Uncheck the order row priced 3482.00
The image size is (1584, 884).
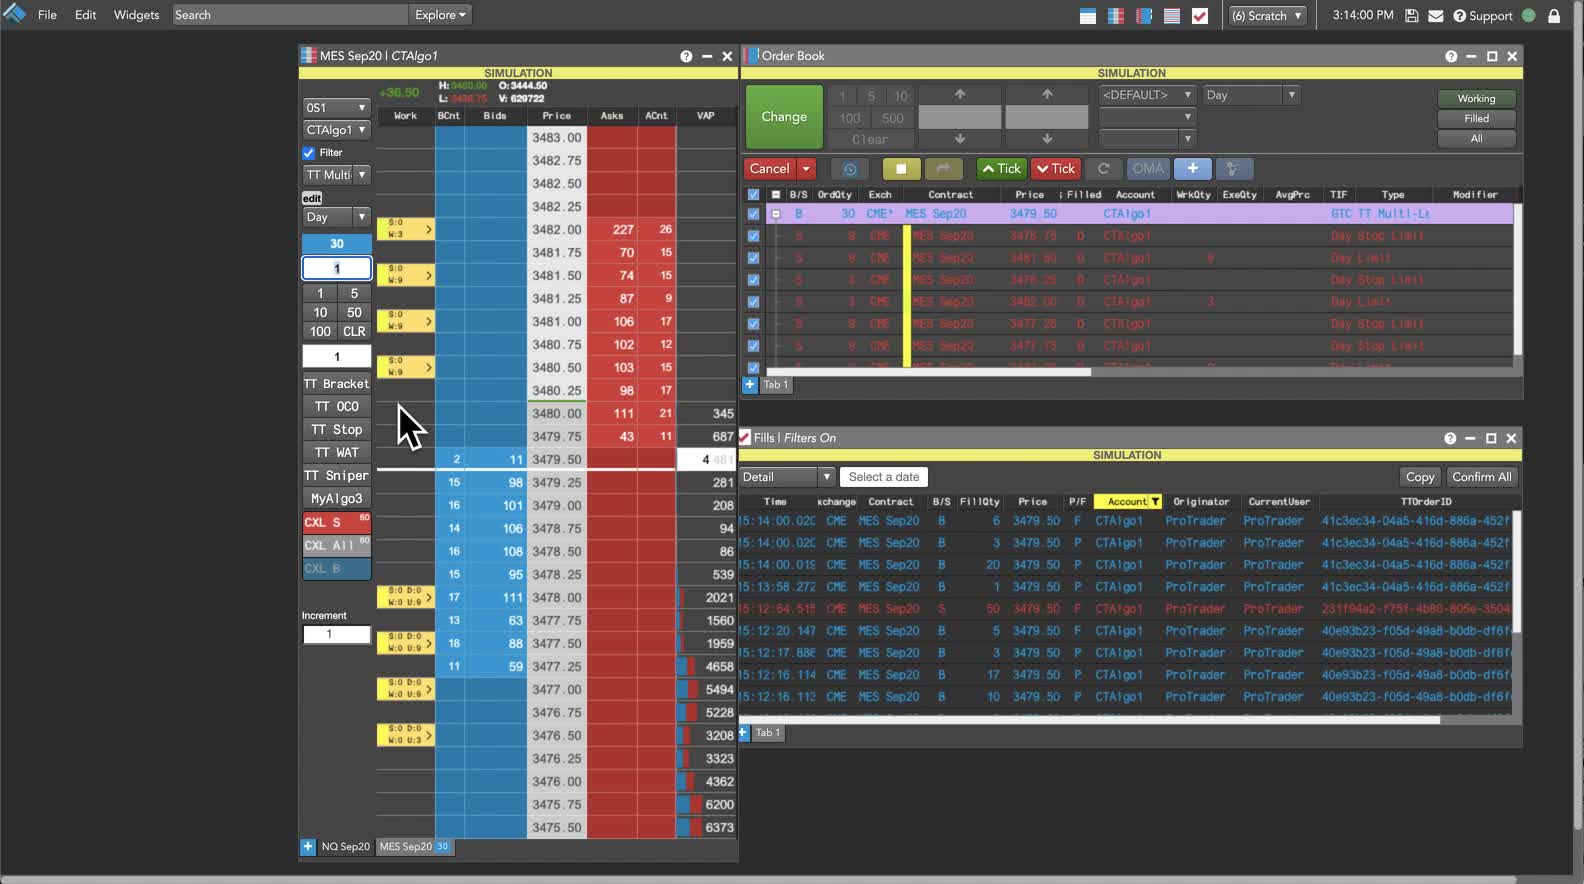click(753, 302)
